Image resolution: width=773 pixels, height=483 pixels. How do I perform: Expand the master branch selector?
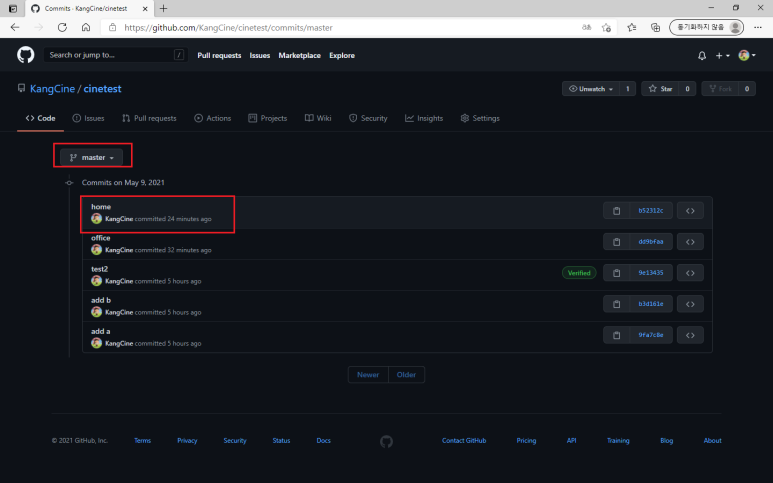coord(91,157)
